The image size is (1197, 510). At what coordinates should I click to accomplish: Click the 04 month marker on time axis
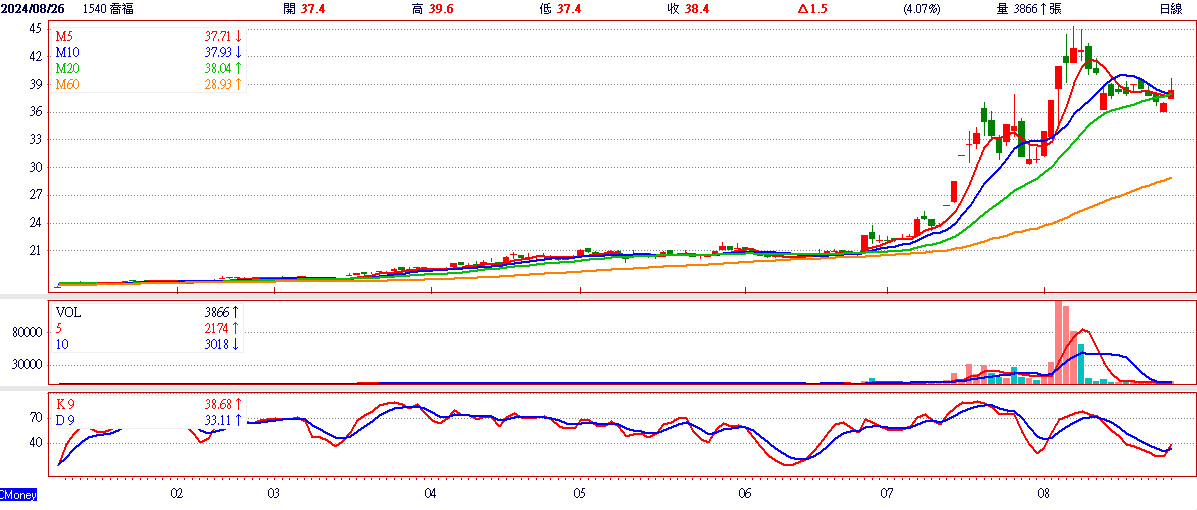tap(431, 494)
